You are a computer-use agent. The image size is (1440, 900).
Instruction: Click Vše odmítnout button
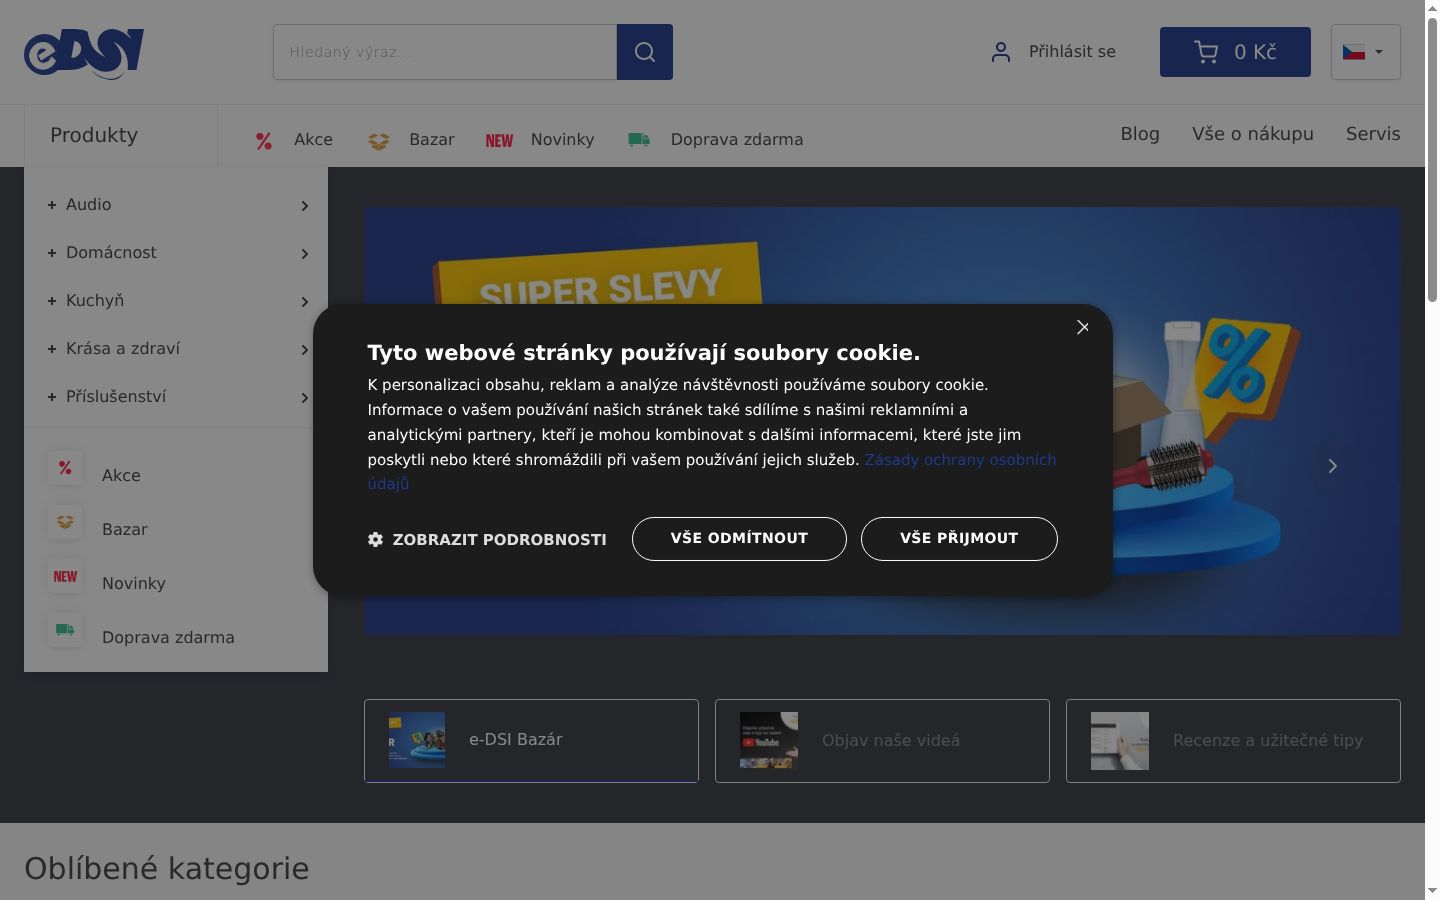click(739, 539)
